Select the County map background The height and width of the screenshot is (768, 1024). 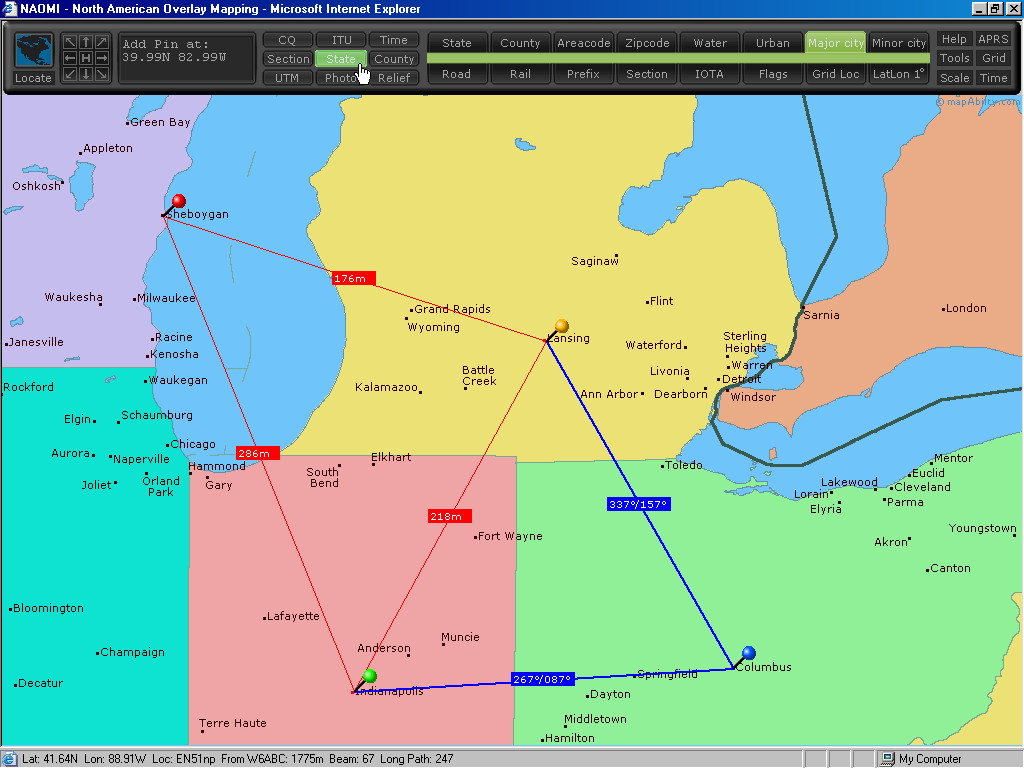tap(394, 59)
